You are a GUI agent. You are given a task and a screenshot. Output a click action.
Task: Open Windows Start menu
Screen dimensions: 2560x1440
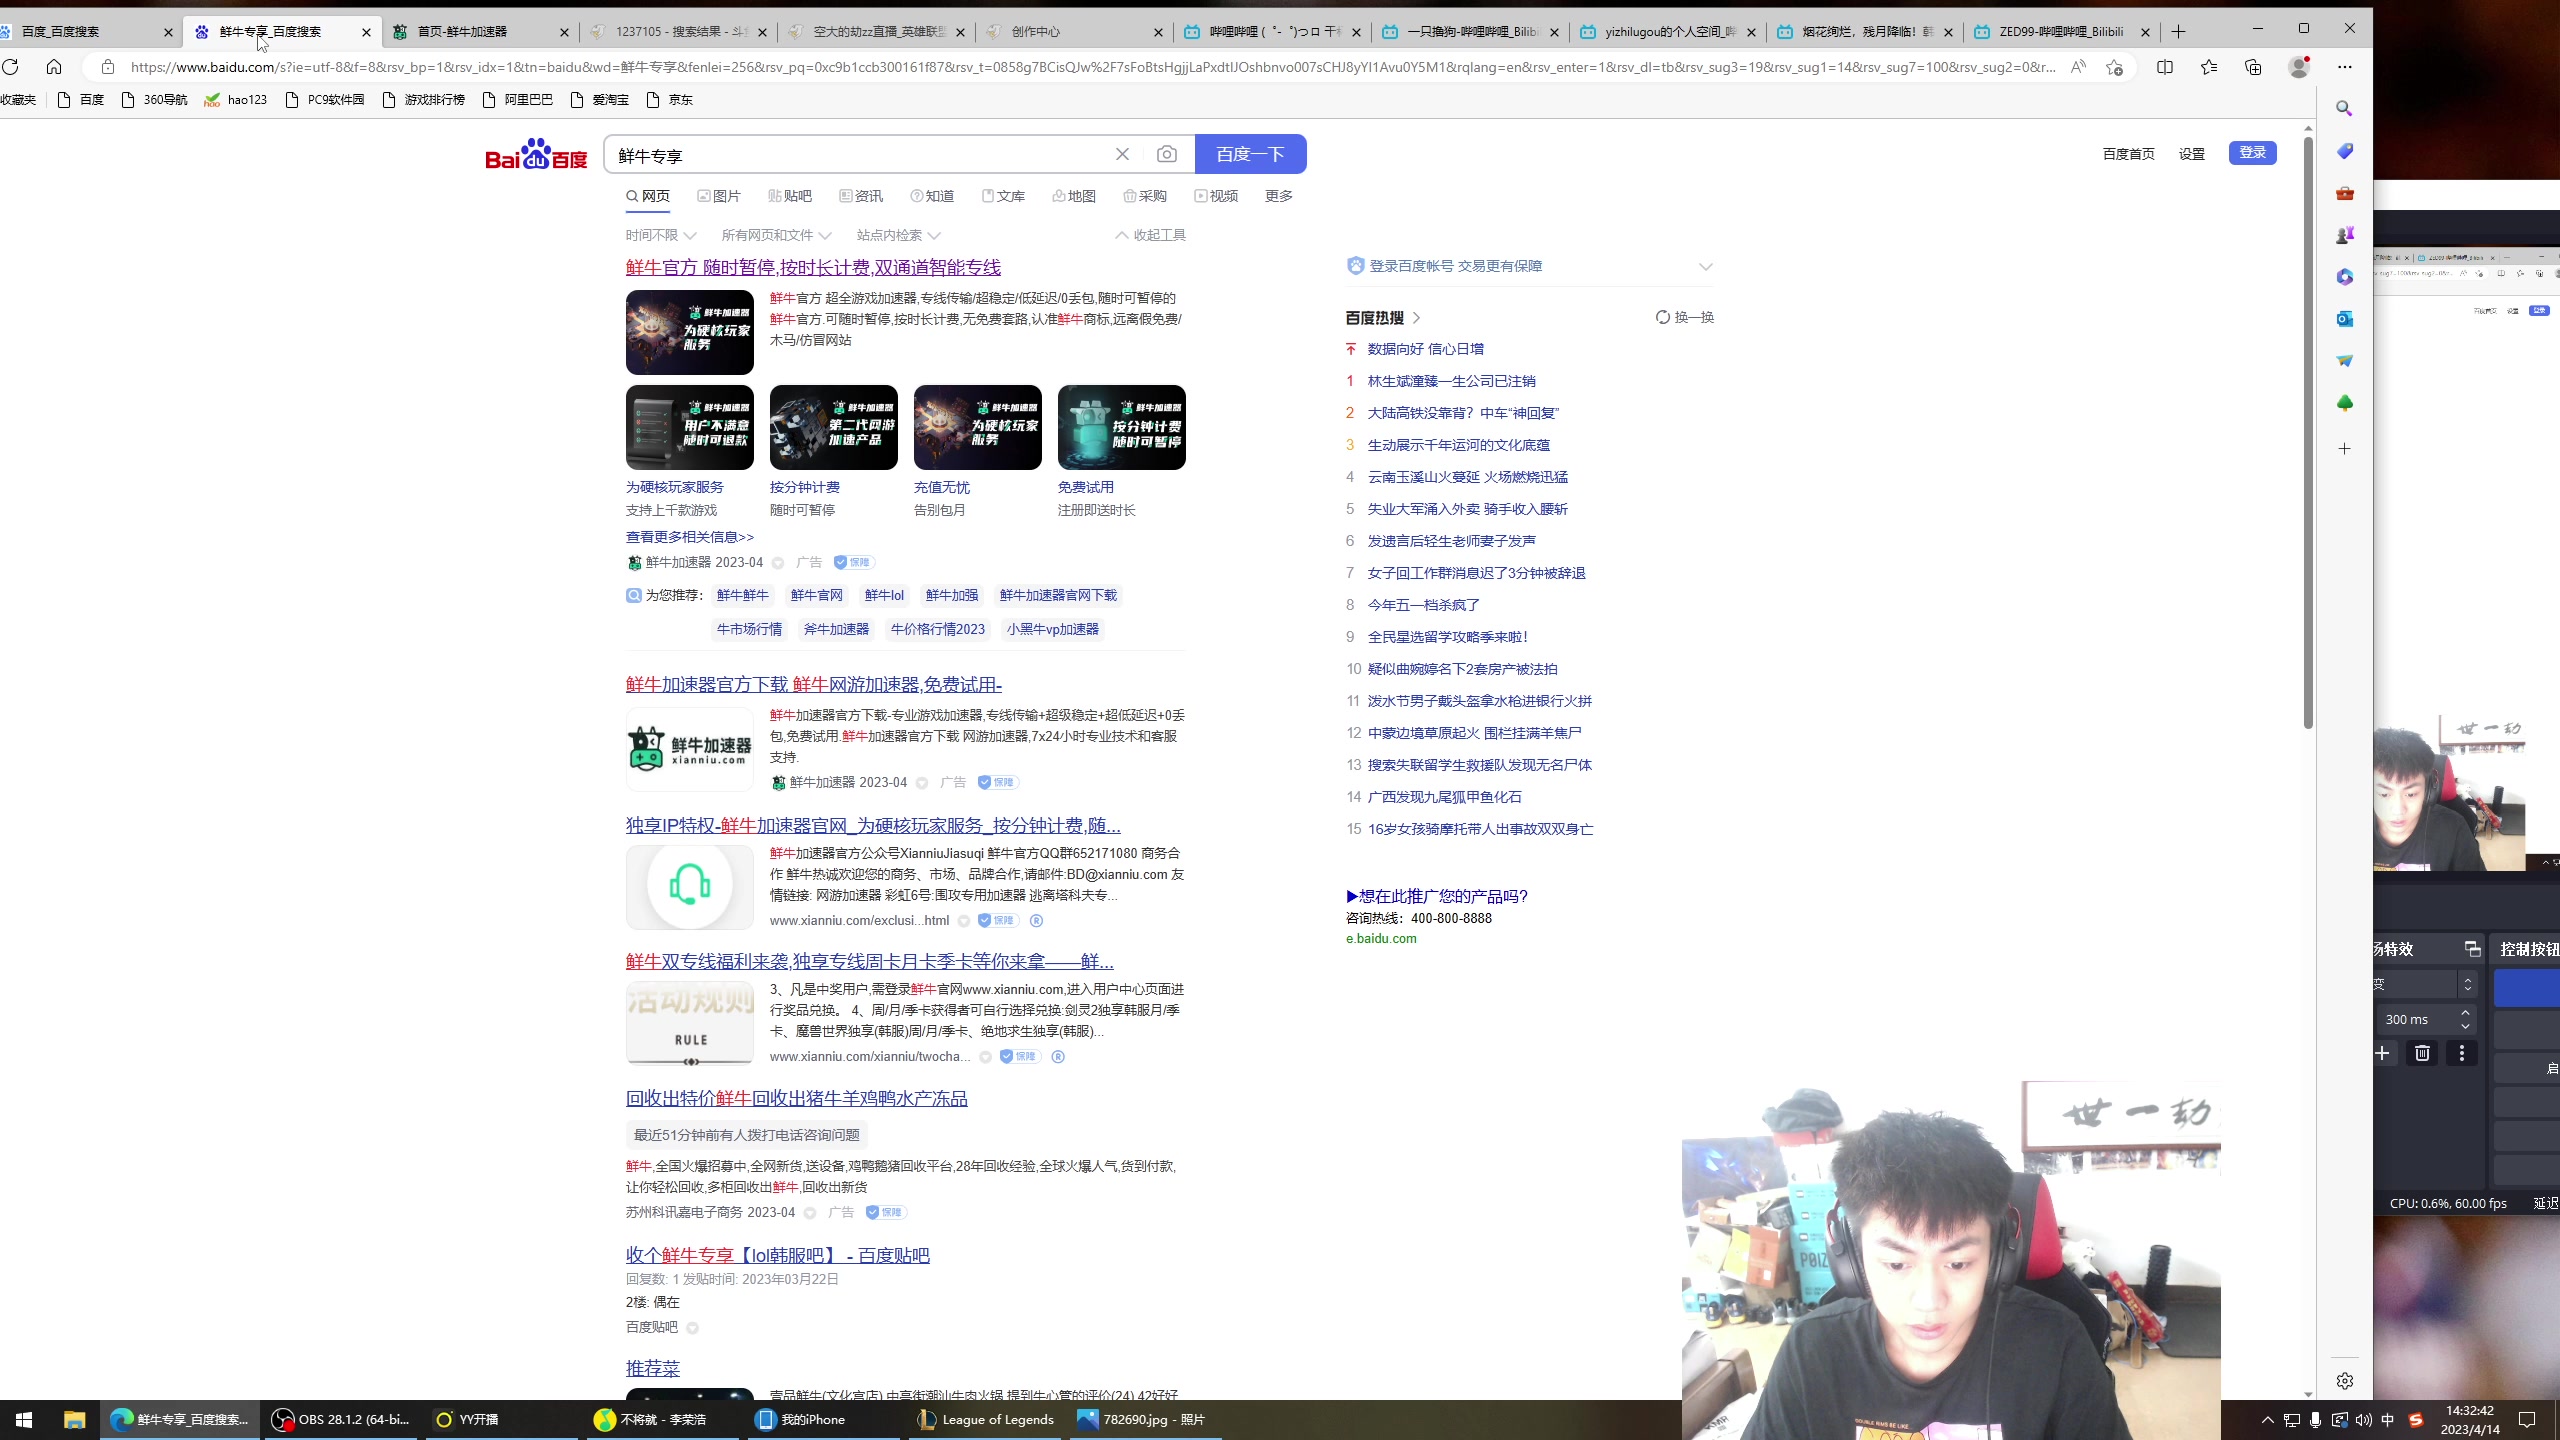pyautogui.click(x=24, y=1420)
